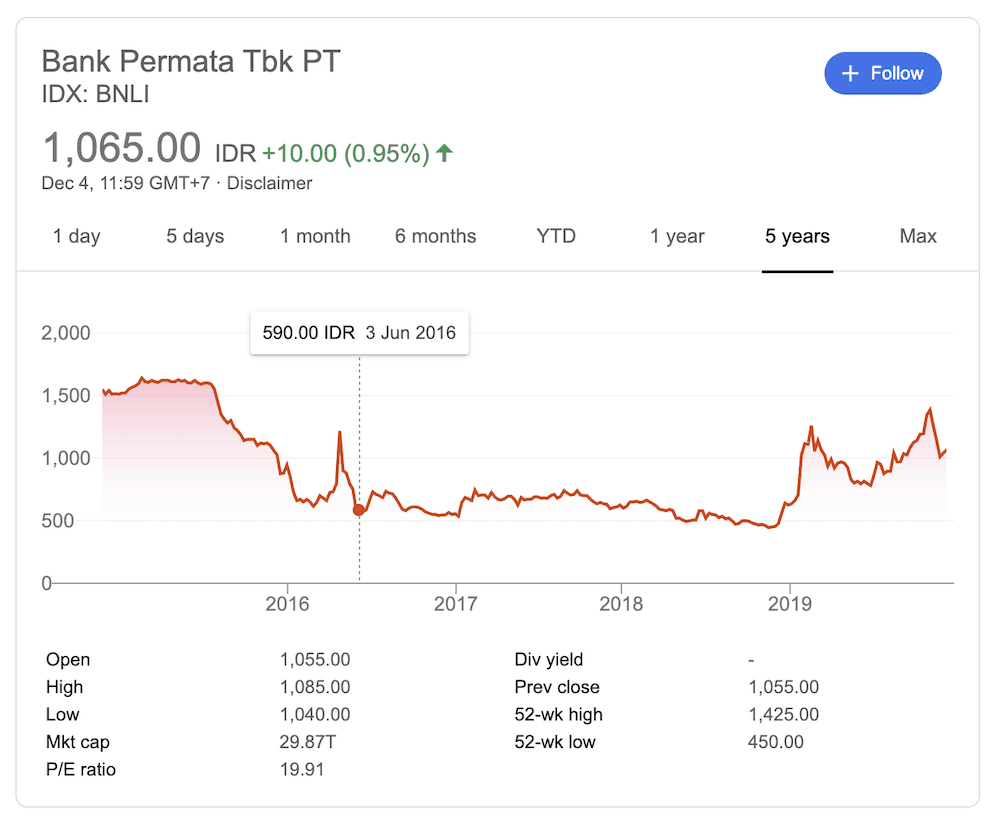Switch to the Max chart range

pyautogui.click(x=917, y=236)
